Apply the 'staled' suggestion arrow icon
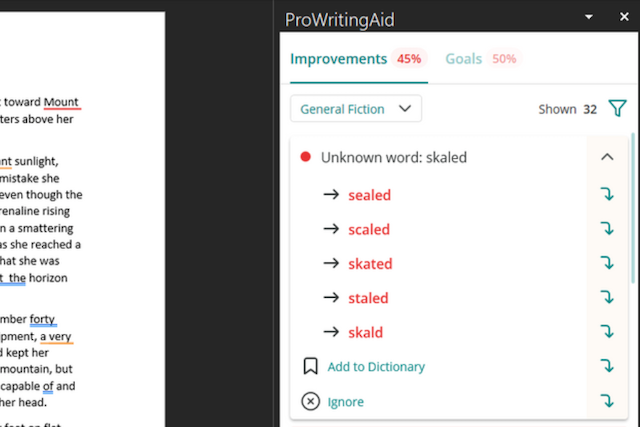 607,297
